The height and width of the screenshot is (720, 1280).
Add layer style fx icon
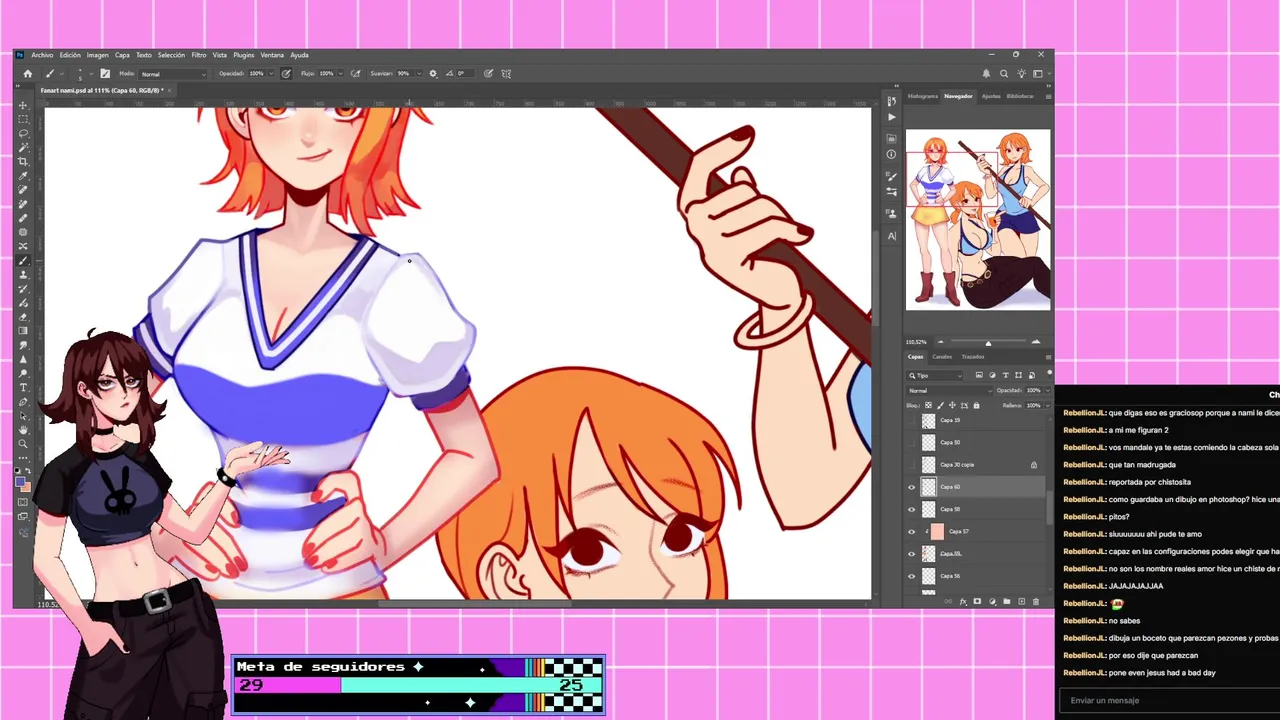click(x=963, y=601)
